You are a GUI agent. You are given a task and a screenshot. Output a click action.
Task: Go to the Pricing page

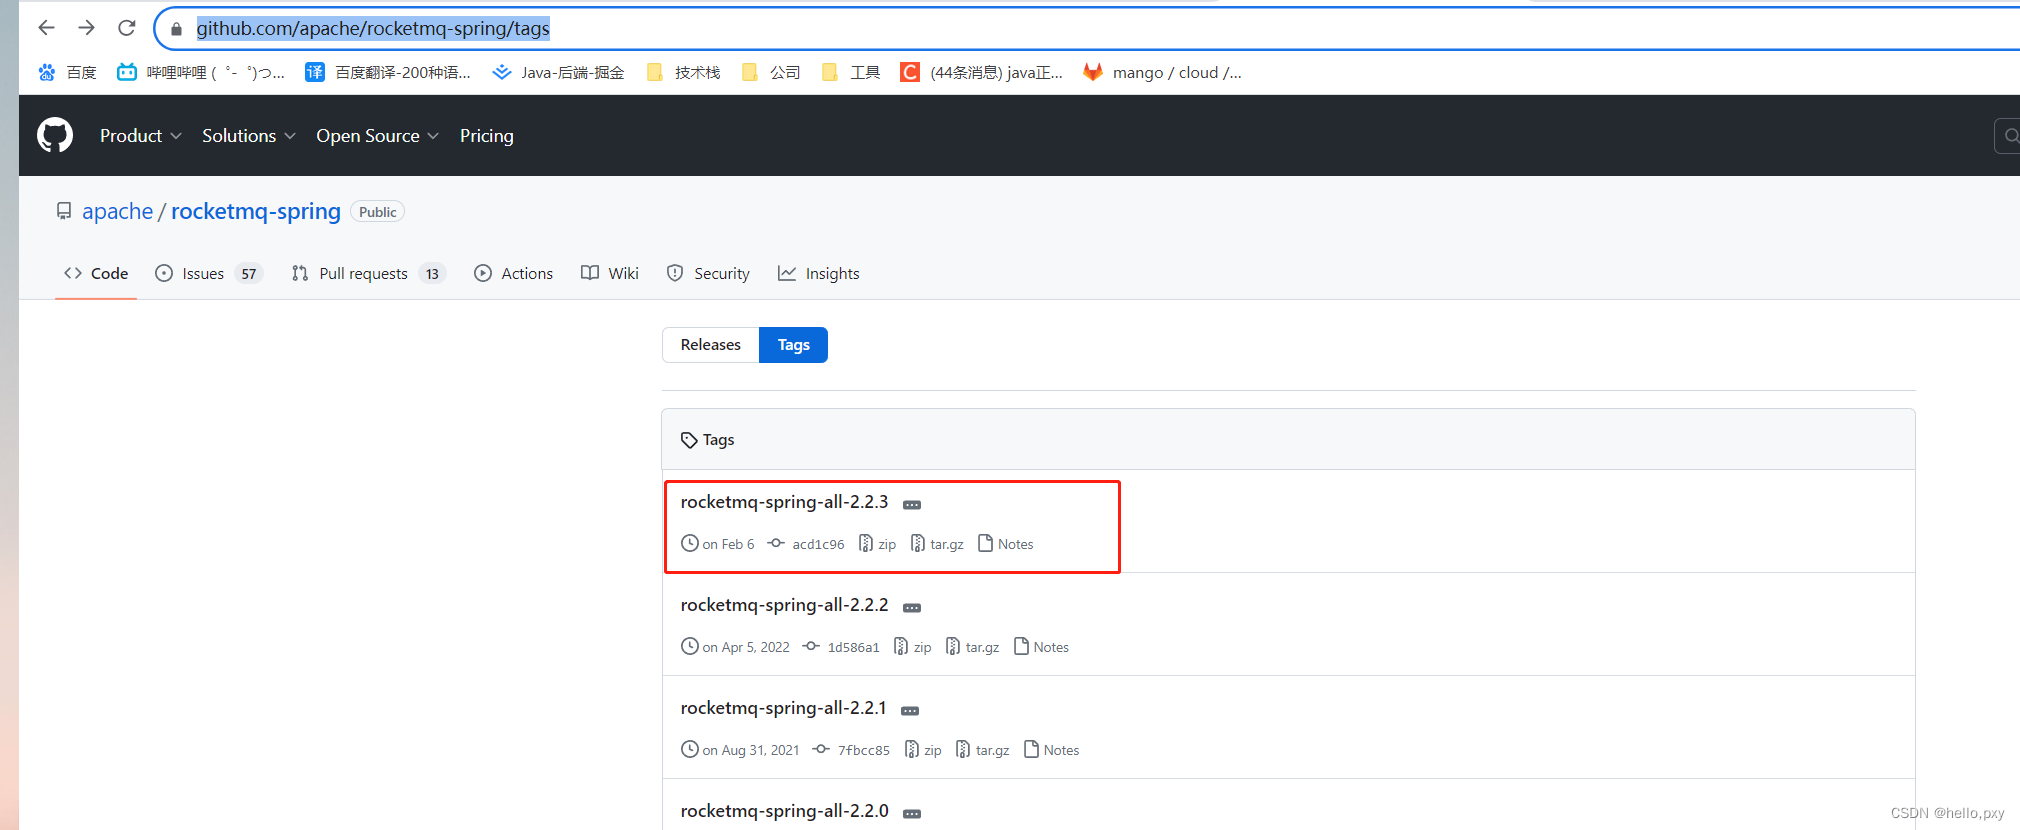pos(487,135)
